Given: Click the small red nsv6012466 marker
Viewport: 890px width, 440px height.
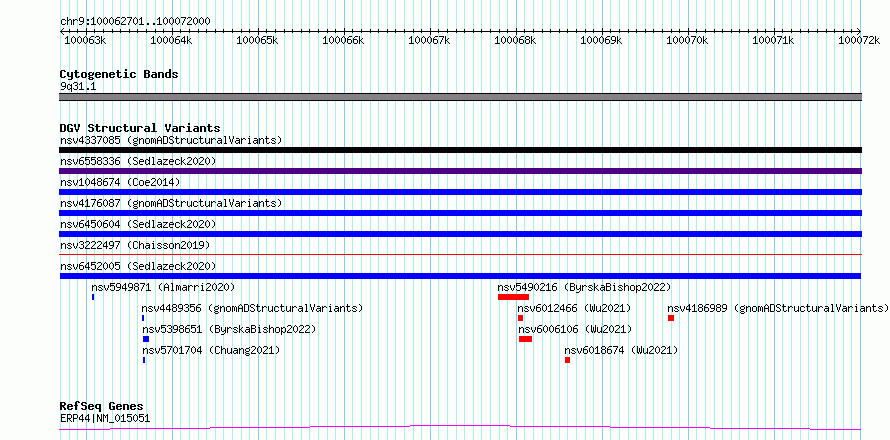Looking at the screenshot, I should pyautogui.click(x=520, y=318).
